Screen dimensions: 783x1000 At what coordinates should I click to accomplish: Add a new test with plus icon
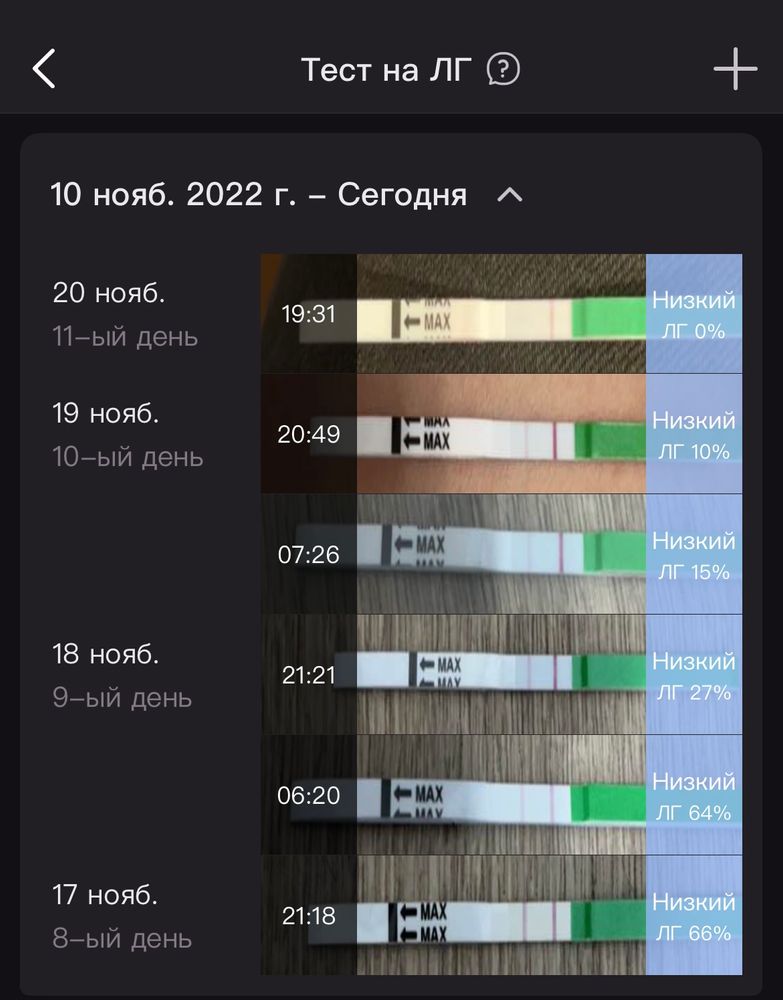coord(735,70)
